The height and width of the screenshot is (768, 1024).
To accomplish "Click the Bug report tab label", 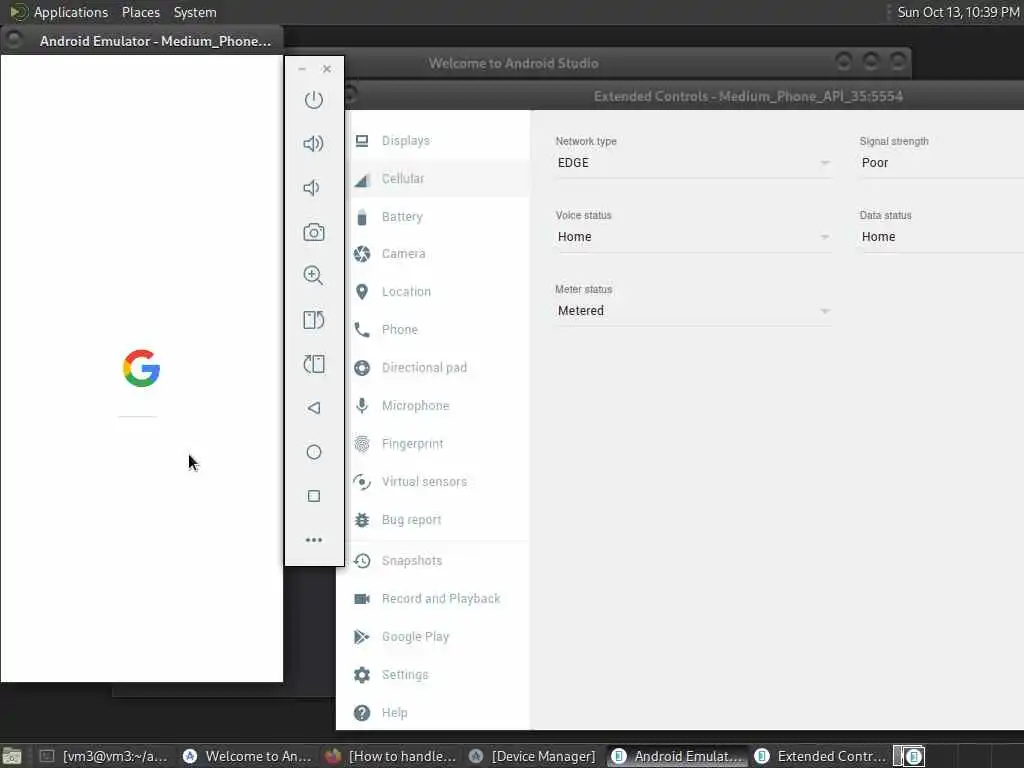I will (x=411, y=520).
